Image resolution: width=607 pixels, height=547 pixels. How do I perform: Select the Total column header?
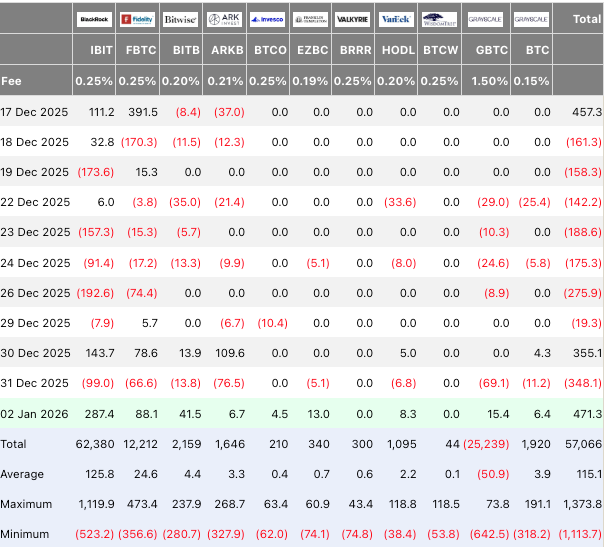[586, 19]
